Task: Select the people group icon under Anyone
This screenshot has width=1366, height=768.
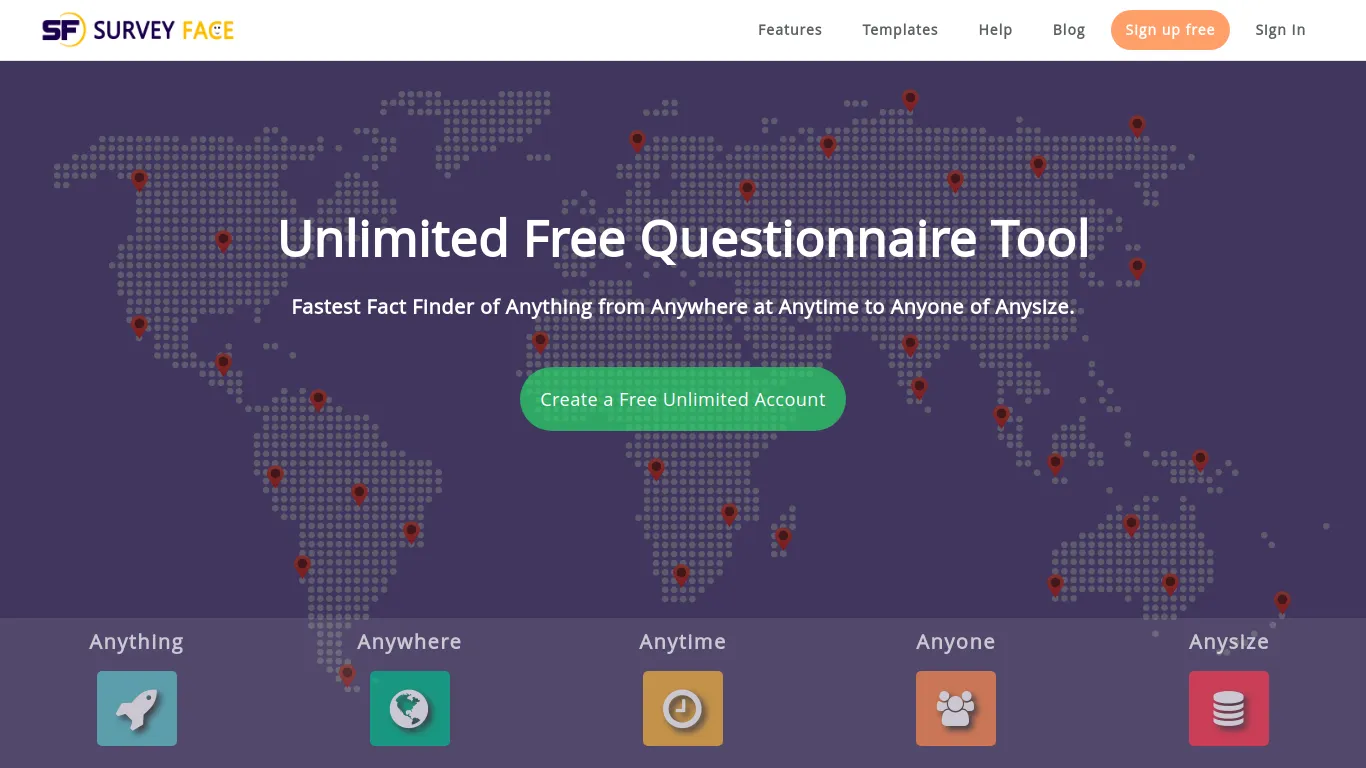Action: click(956, 708)
